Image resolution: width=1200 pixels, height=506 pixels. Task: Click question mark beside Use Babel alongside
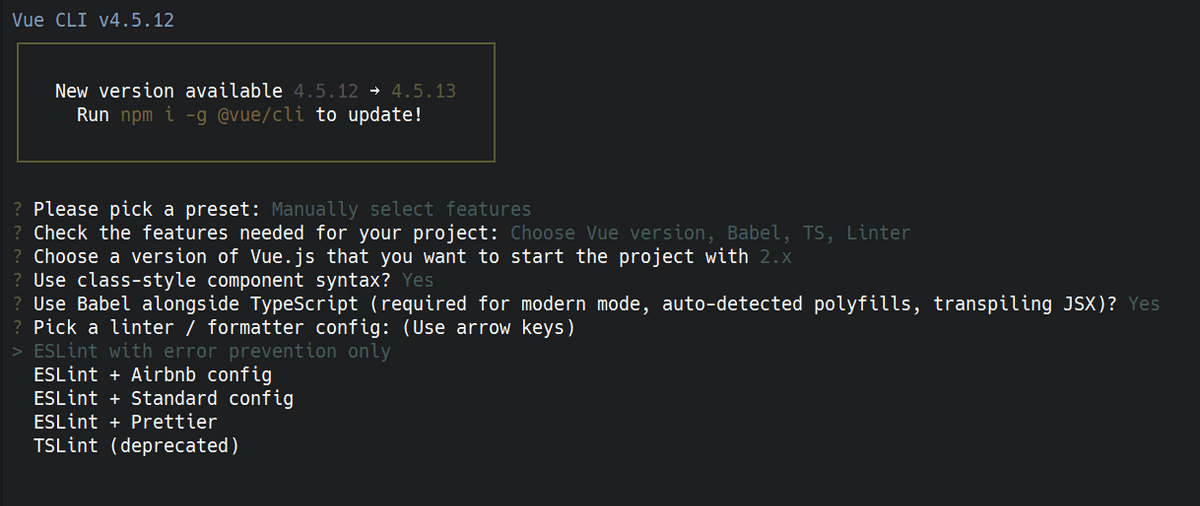point(17,303)
